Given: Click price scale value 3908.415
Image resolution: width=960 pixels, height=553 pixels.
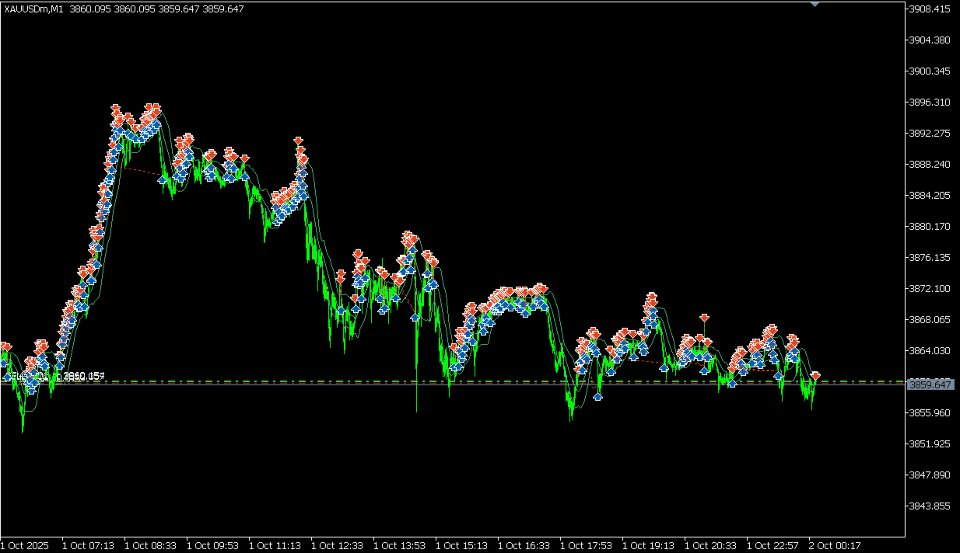Looking at the screenshot, I should pyautogui.click(x=931, y=9).
